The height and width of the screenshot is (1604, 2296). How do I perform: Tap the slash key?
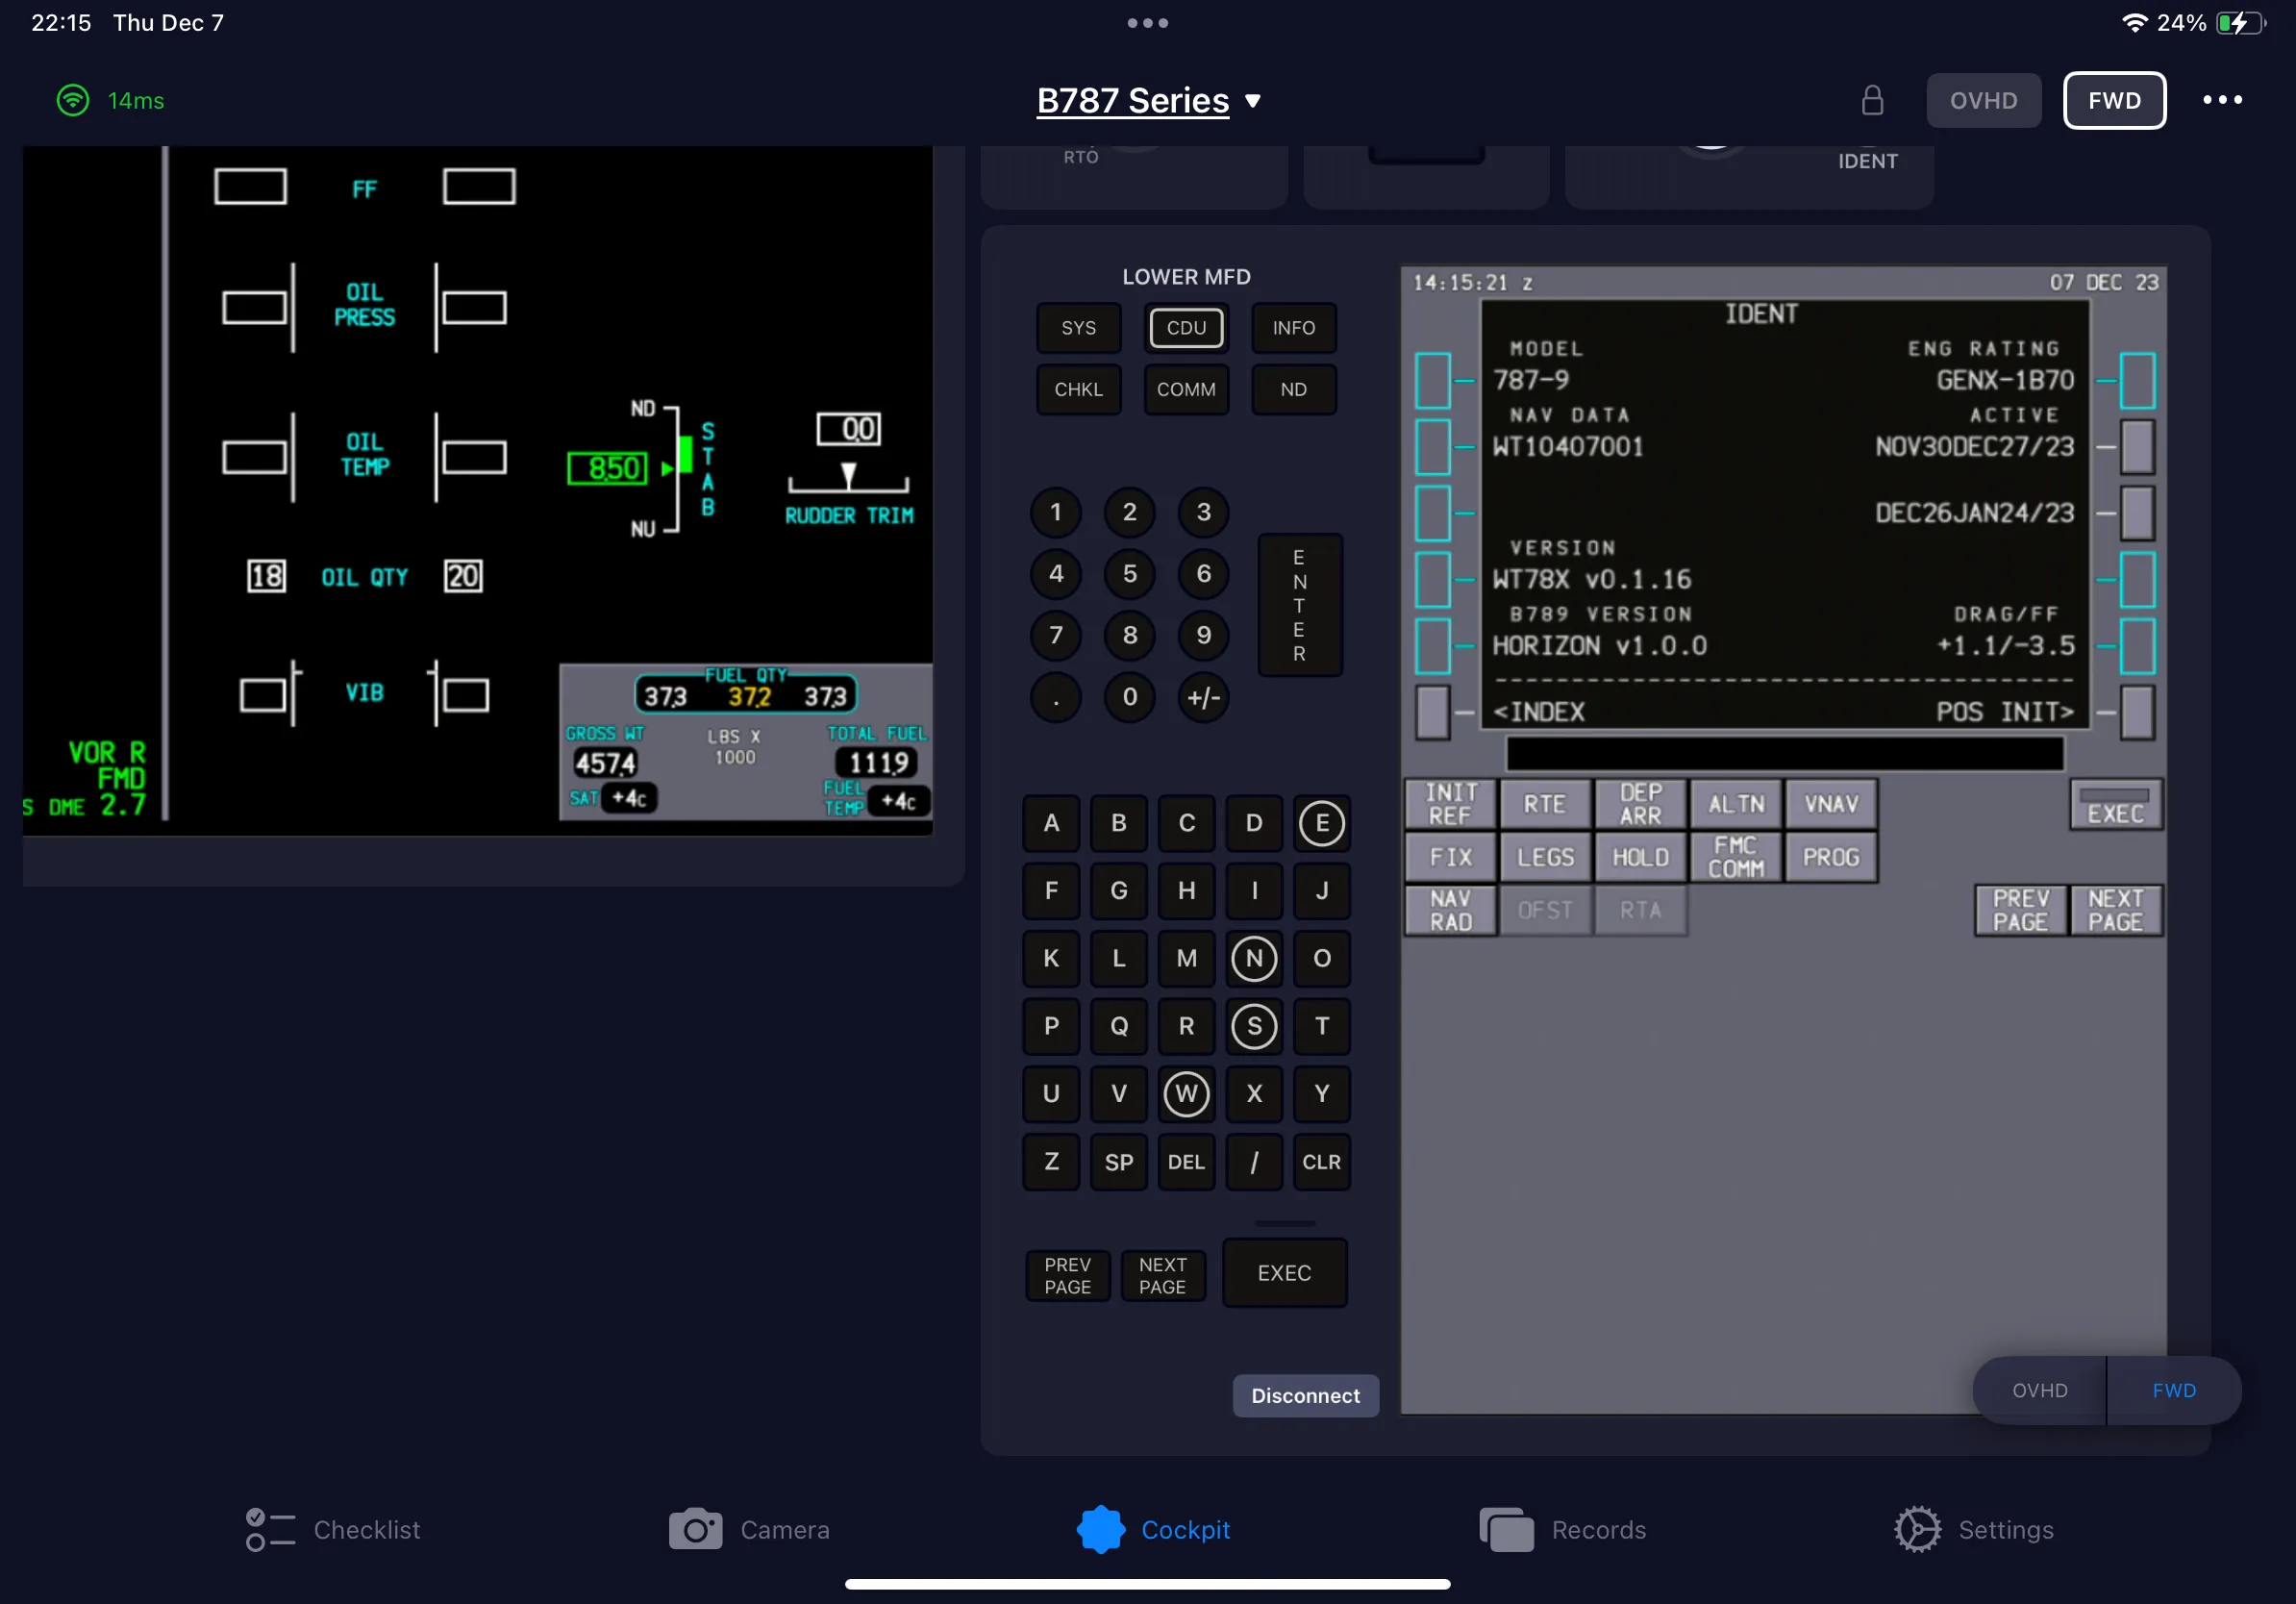tap(1254, 1161)
